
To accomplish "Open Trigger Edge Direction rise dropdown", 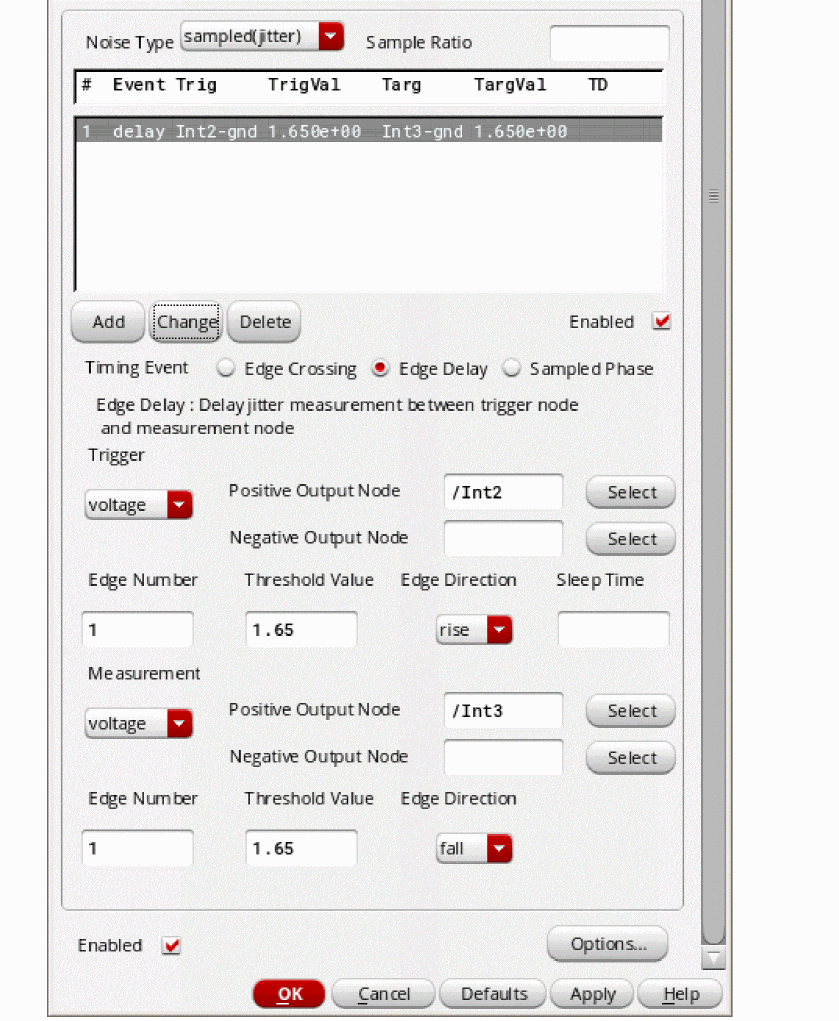I will (x=474, y=630).
